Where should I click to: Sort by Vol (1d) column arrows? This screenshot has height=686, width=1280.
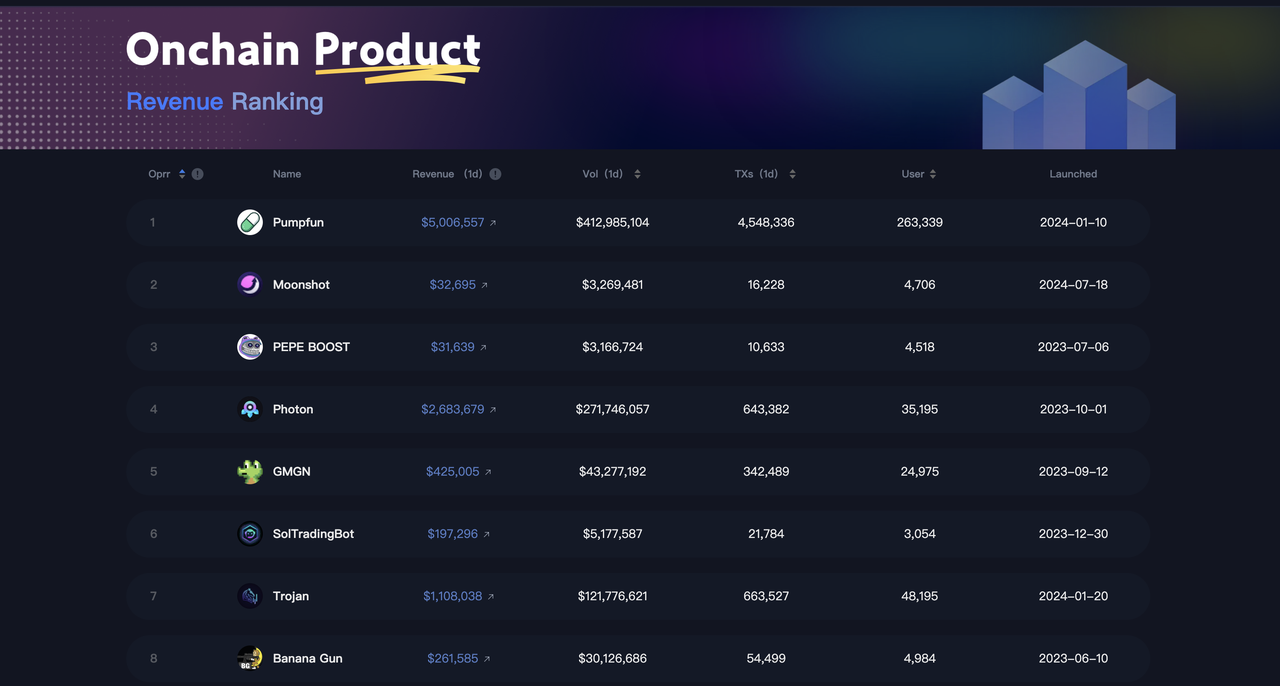[637, 174]
